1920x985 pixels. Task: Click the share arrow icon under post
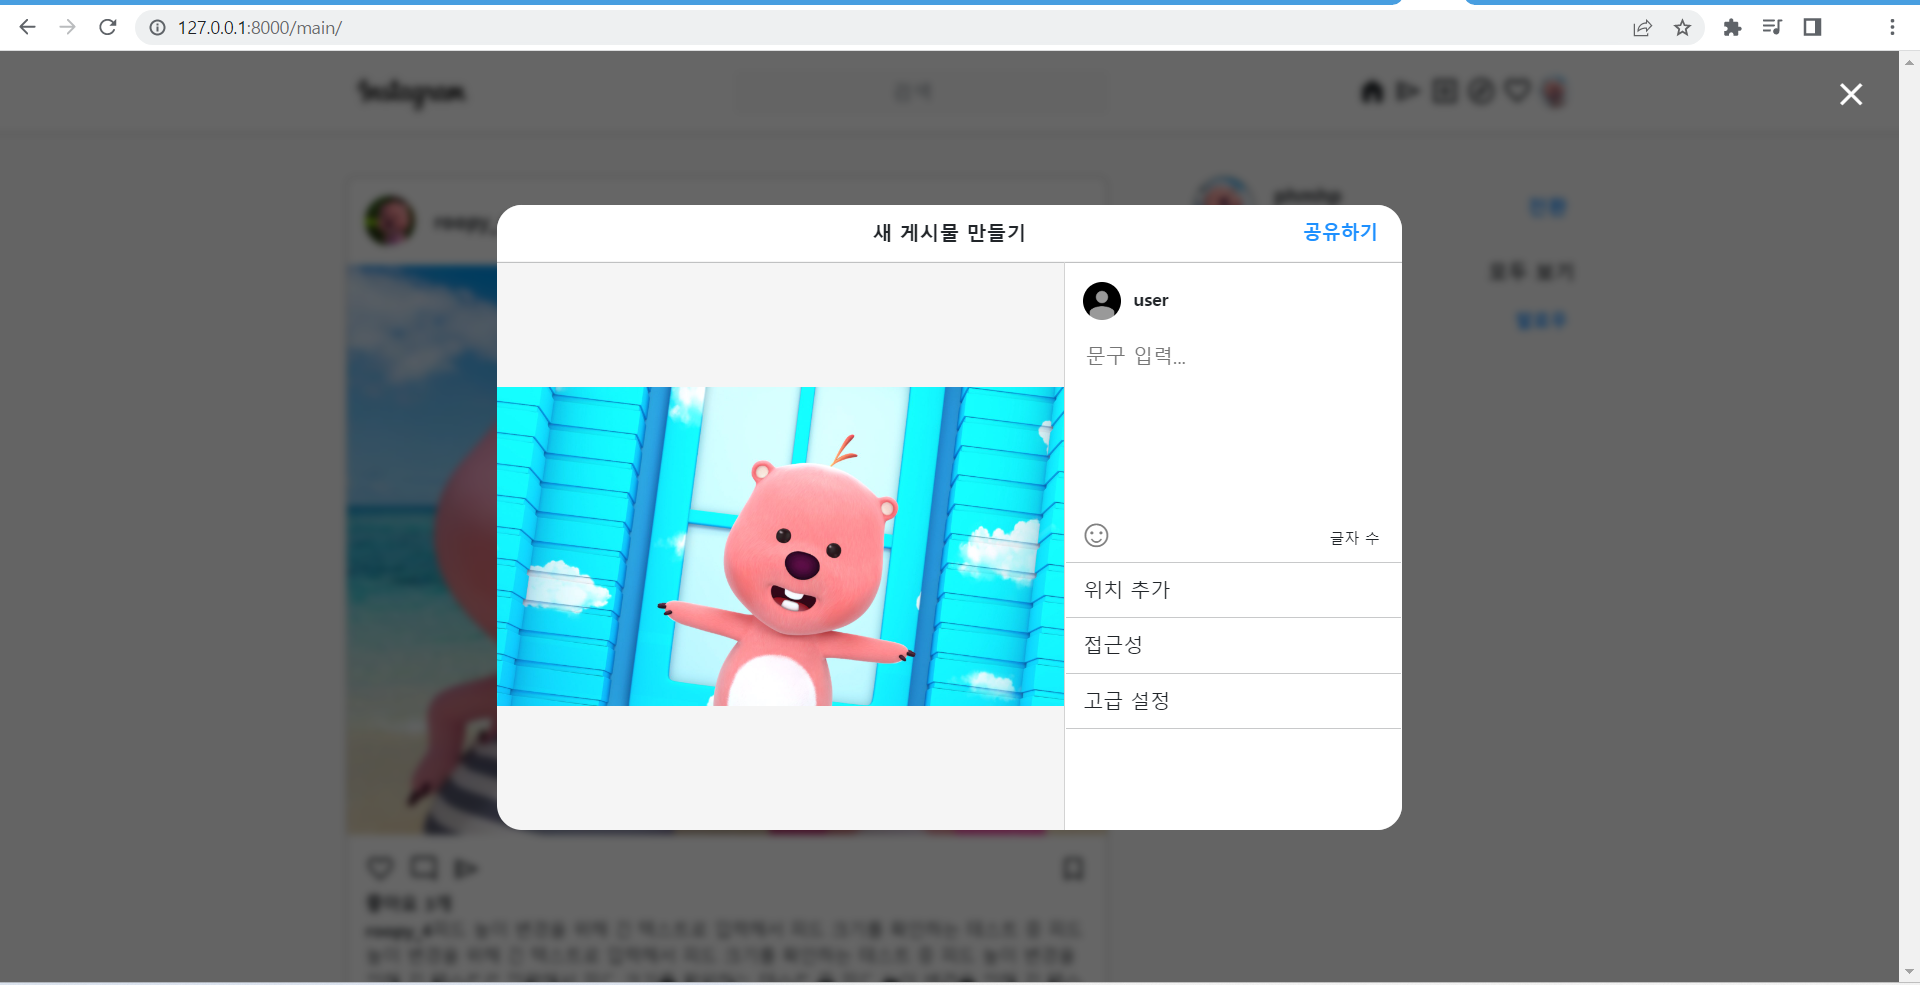pyautogui.click(x=466, y=868)
